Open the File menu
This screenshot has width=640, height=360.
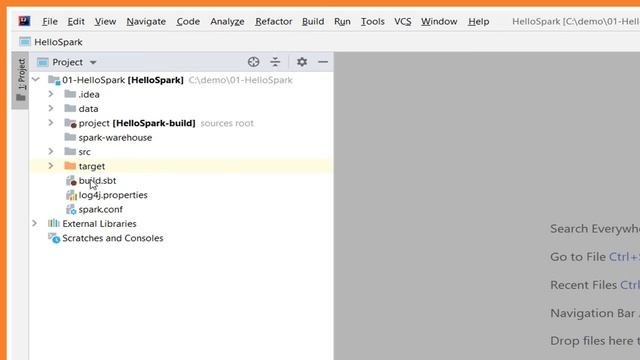(x=50, y=21)
